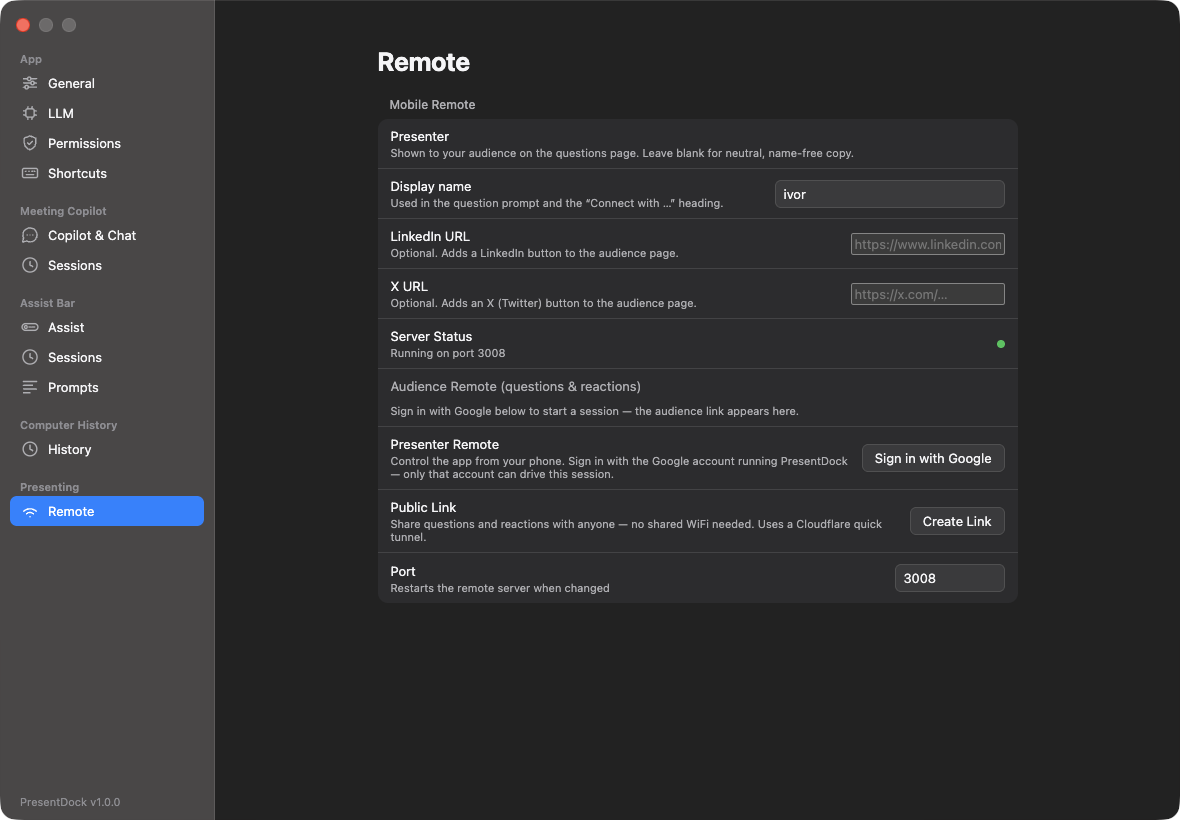Close the window with red button
The height and width of the screenshot is (820, 1180).
[x=23, y=25]
